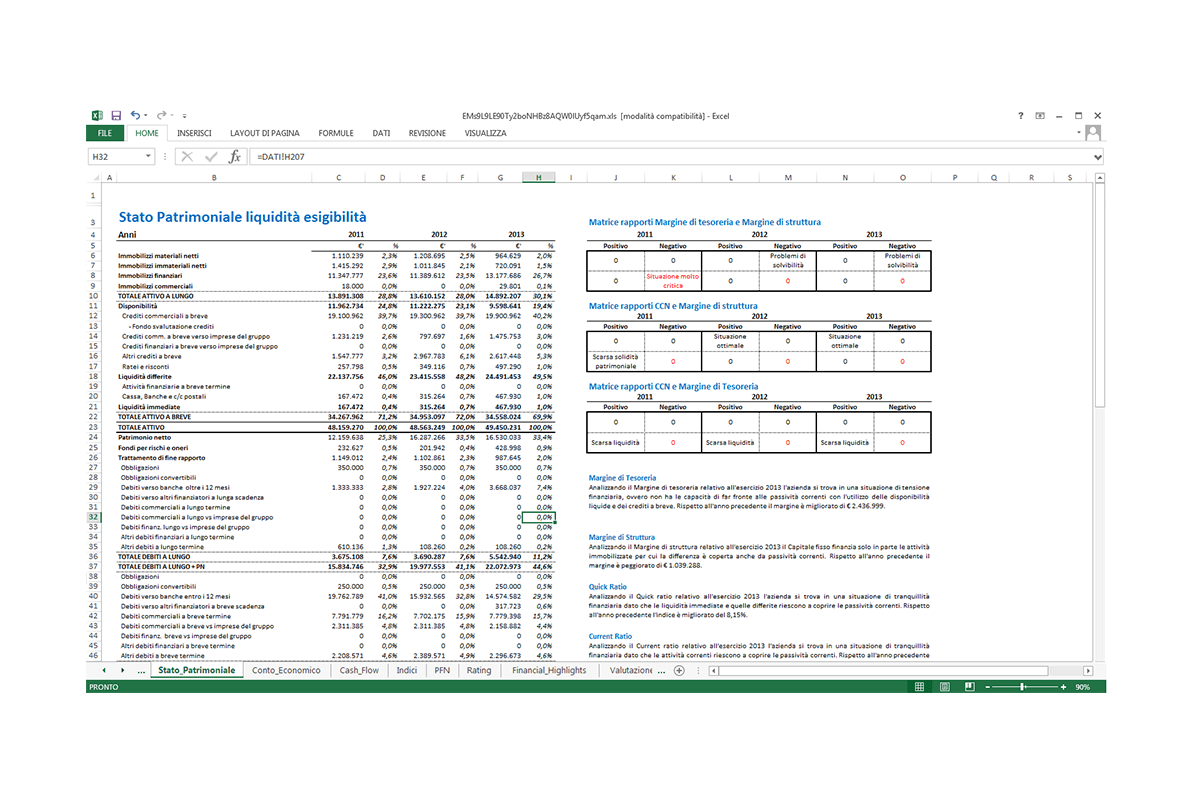Open the FORMULE ribbon tab
The image size is (1193, 800).
point(336,133)
